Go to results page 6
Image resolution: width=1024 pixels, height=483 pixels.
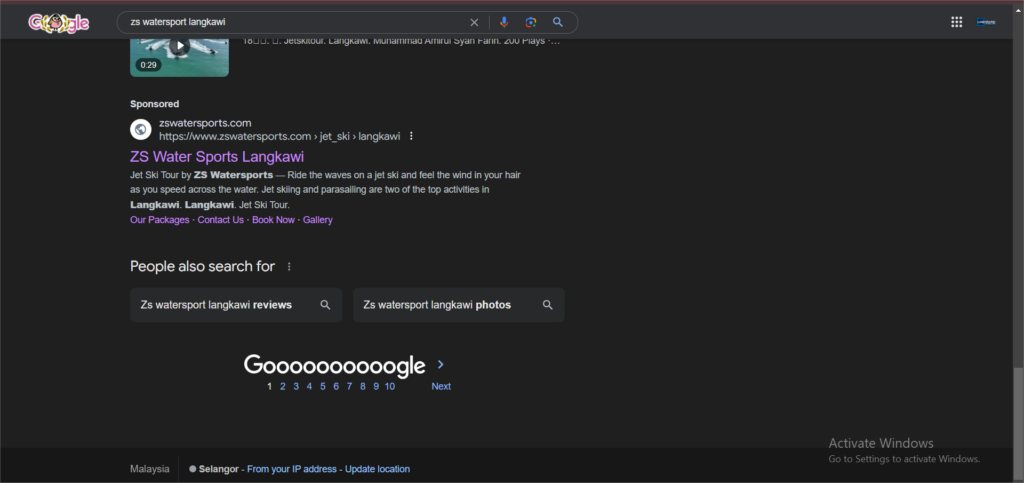336,386
